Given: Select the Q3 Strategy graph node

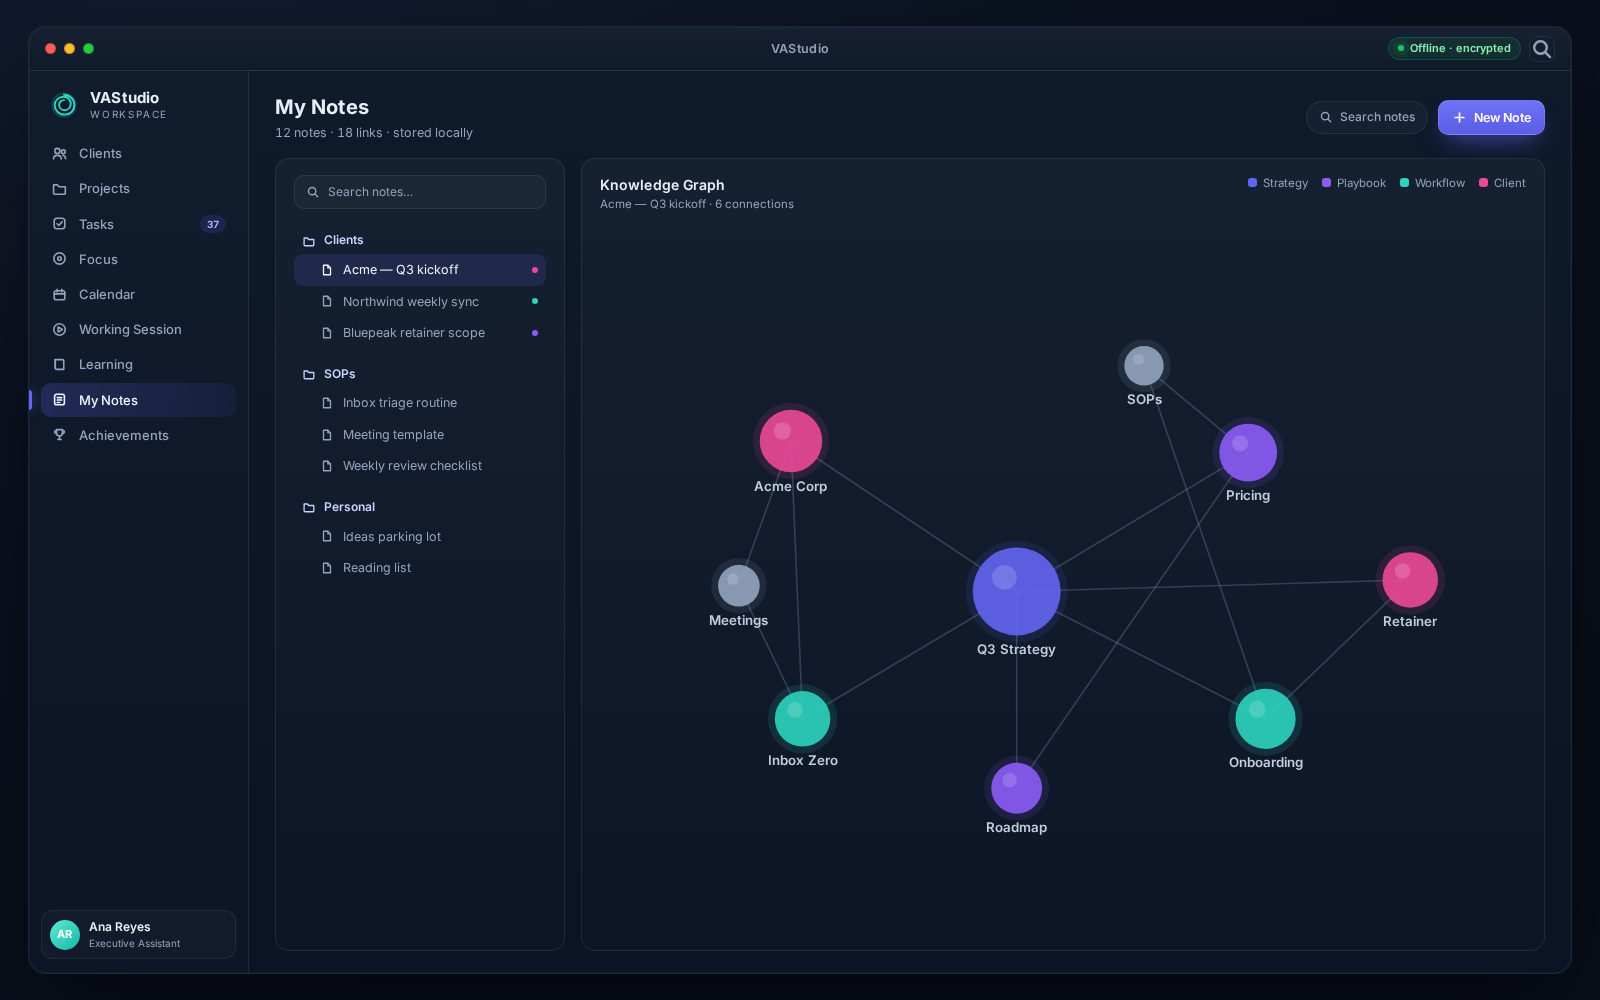Looking at the screenshot, I should tap(1016, 591).
